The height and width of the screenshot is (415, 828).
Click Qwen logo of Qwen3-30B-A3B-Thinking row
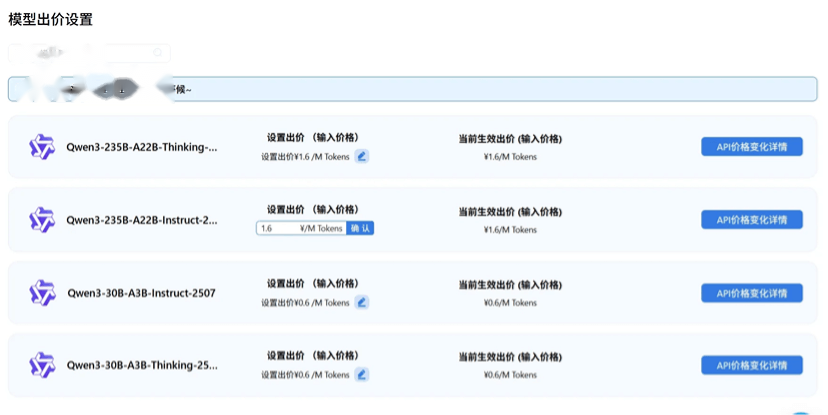pyautogui.click(x=42, y=365)
